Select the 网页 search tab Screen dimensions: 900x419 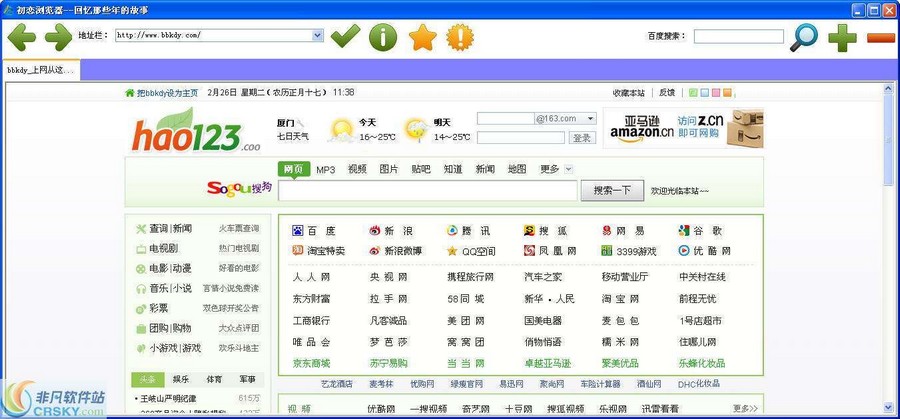point(293,169)
